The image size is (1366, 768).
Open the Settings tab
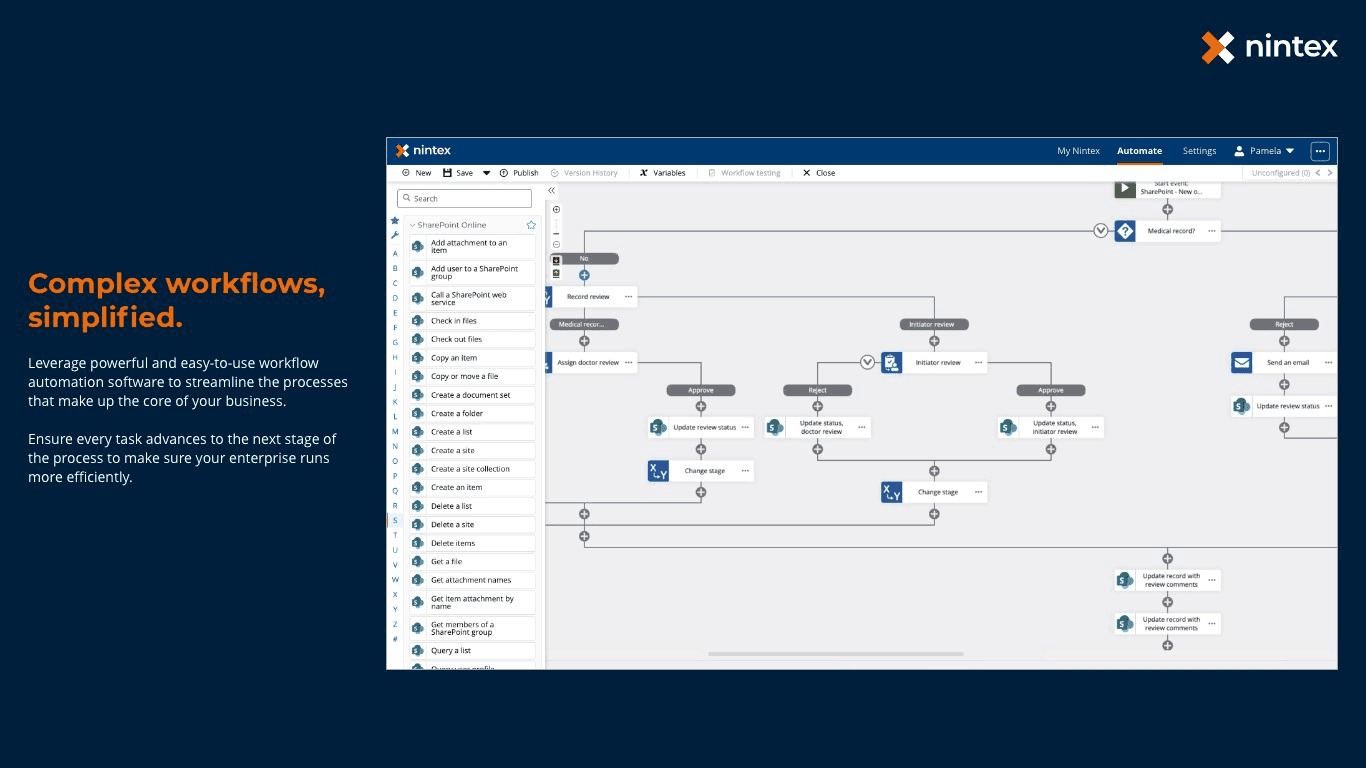coord(1199,151)
